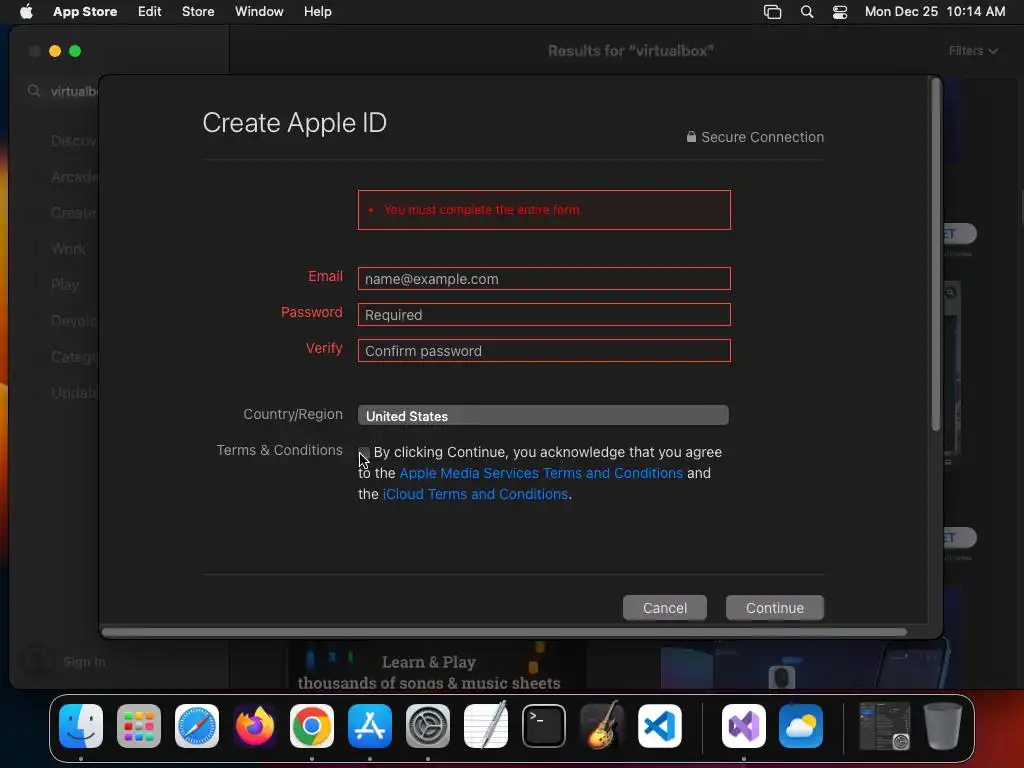Click Sign In in the sidebar
This screenshot has height=768, width=1024.
tap(84, 662)
